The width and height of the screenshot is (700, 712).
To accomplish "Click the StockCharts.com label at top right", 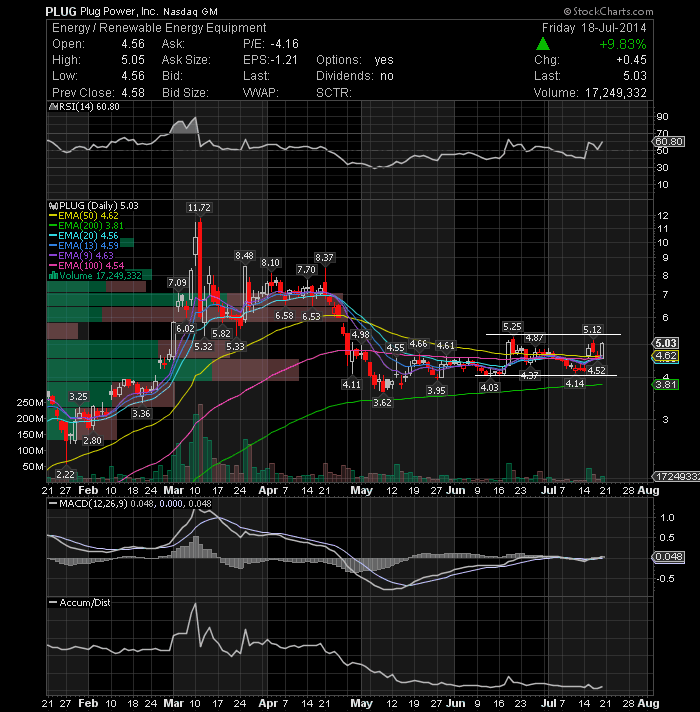I will tap(609, 11).
